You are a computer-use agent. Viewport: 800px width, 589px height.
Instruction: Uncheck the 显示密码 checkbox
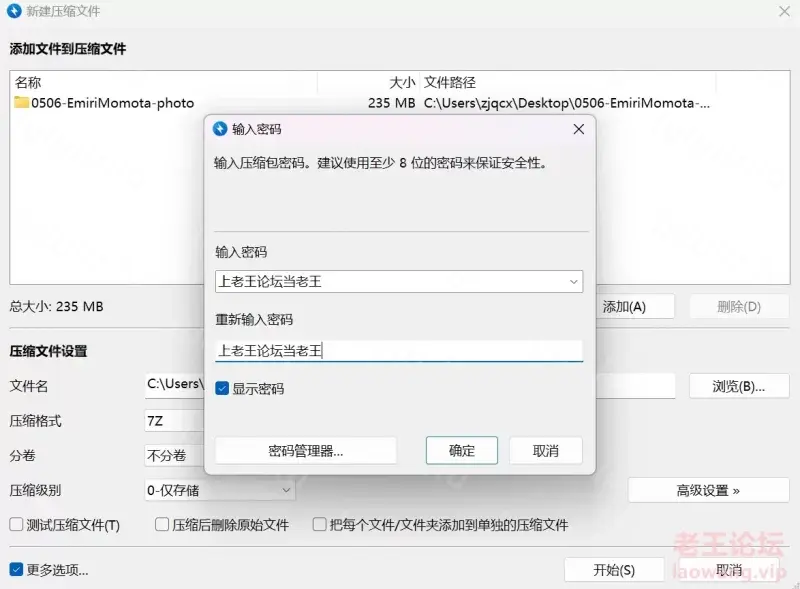tap(222, 388)
